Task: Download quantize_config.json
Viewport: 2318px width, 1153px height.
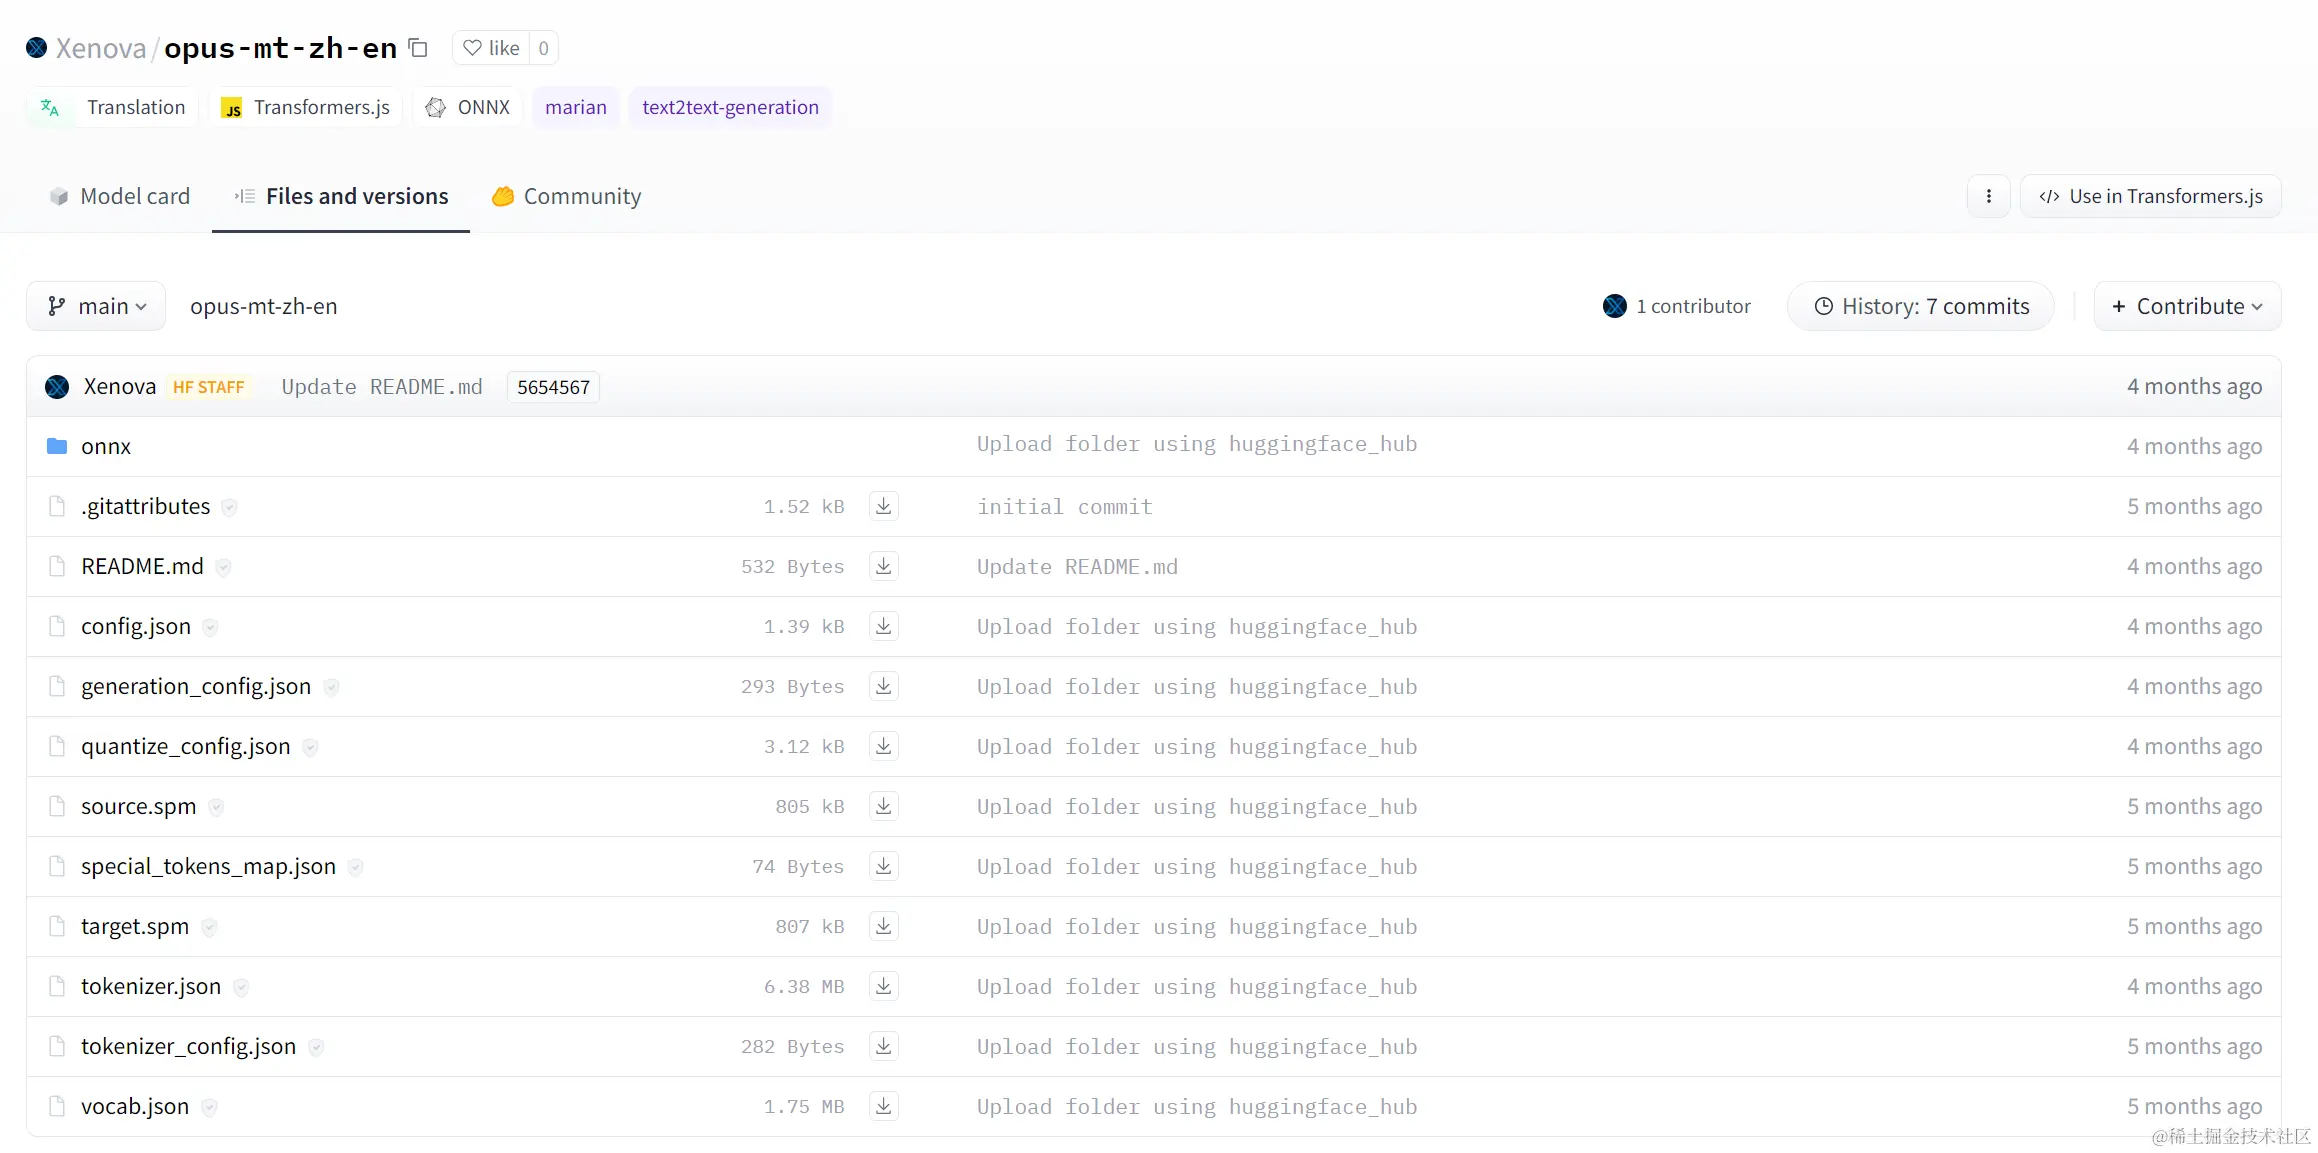Action: [x=883, y=746]
